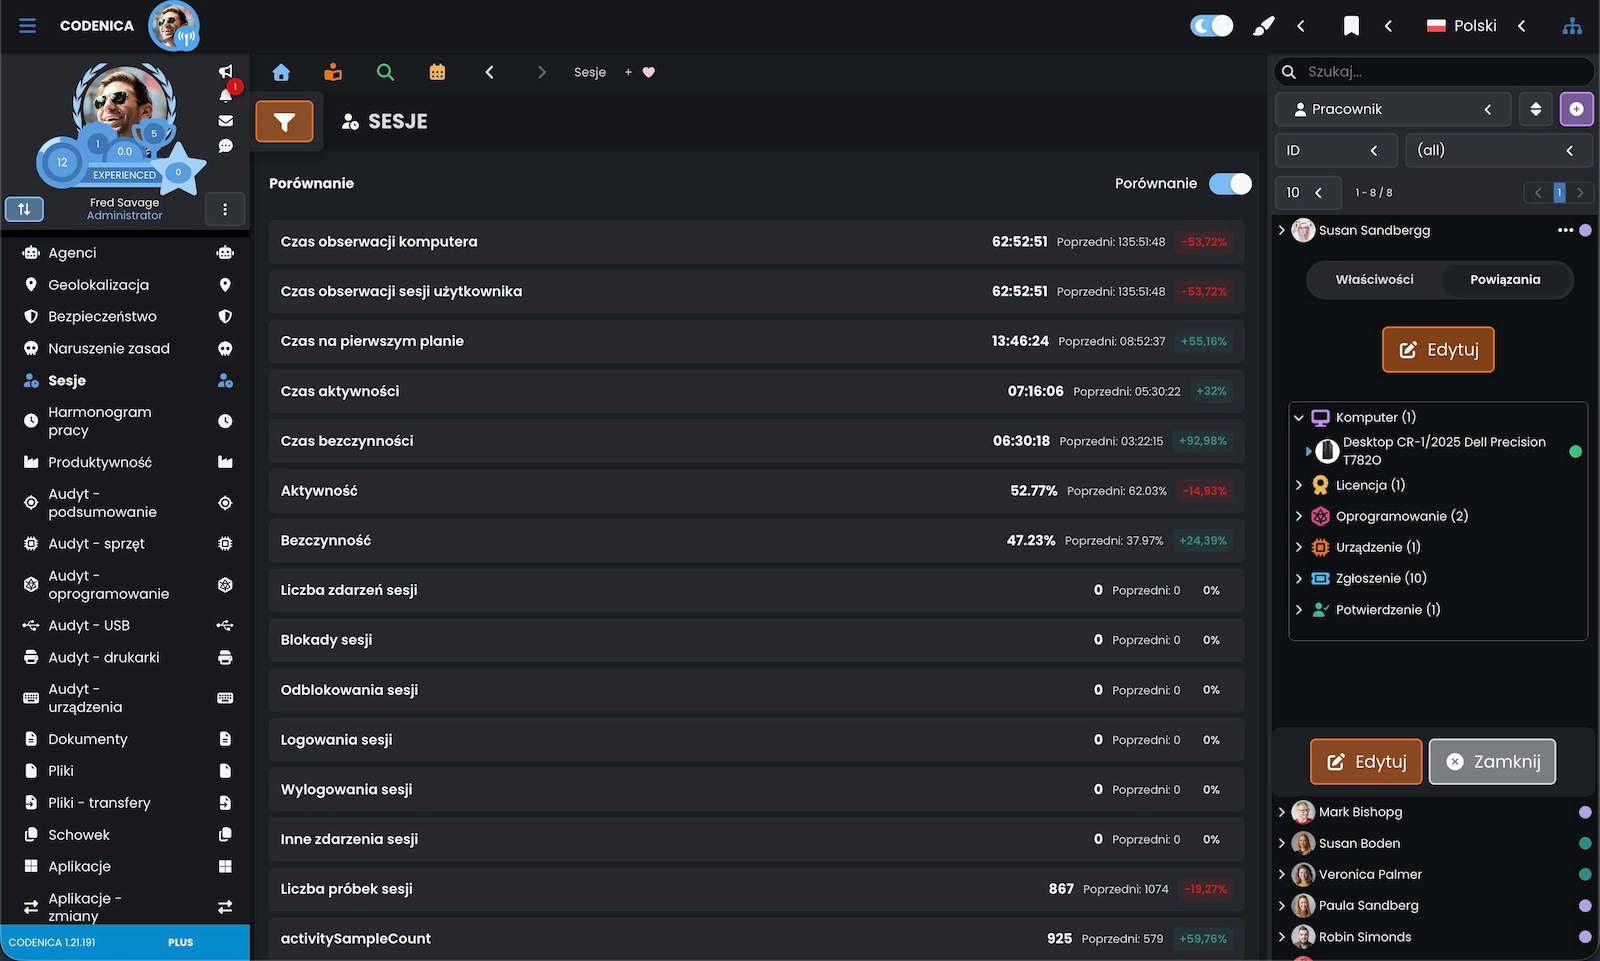Image resolution: width=1600 pixels, height=961 pixels.
Task: Click previous page arrow in pagination
Action: tap(1538, 193)
